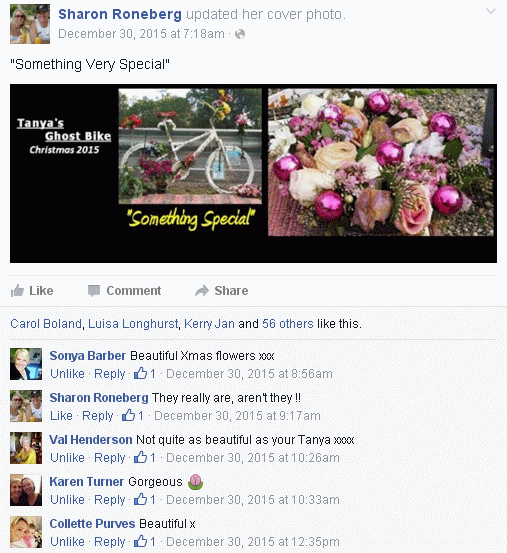Click the Comment button with speech icon
This screenshot has height=553, width=507.
pyautogui.click(x=124, y=291)
